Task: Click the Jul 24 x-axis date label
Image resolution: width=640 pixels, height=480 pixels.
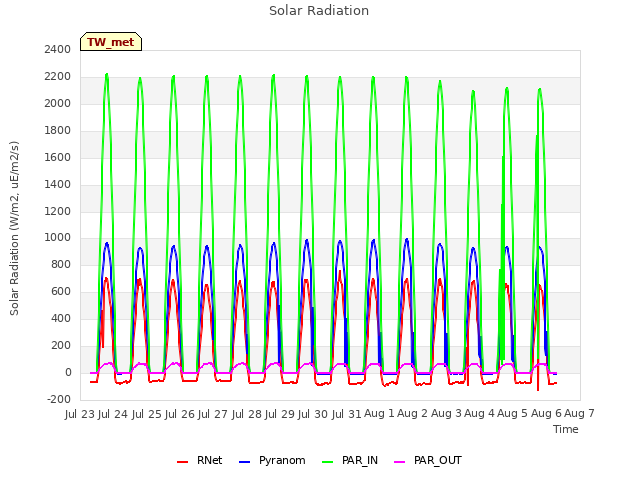Action: click(113, 414)
